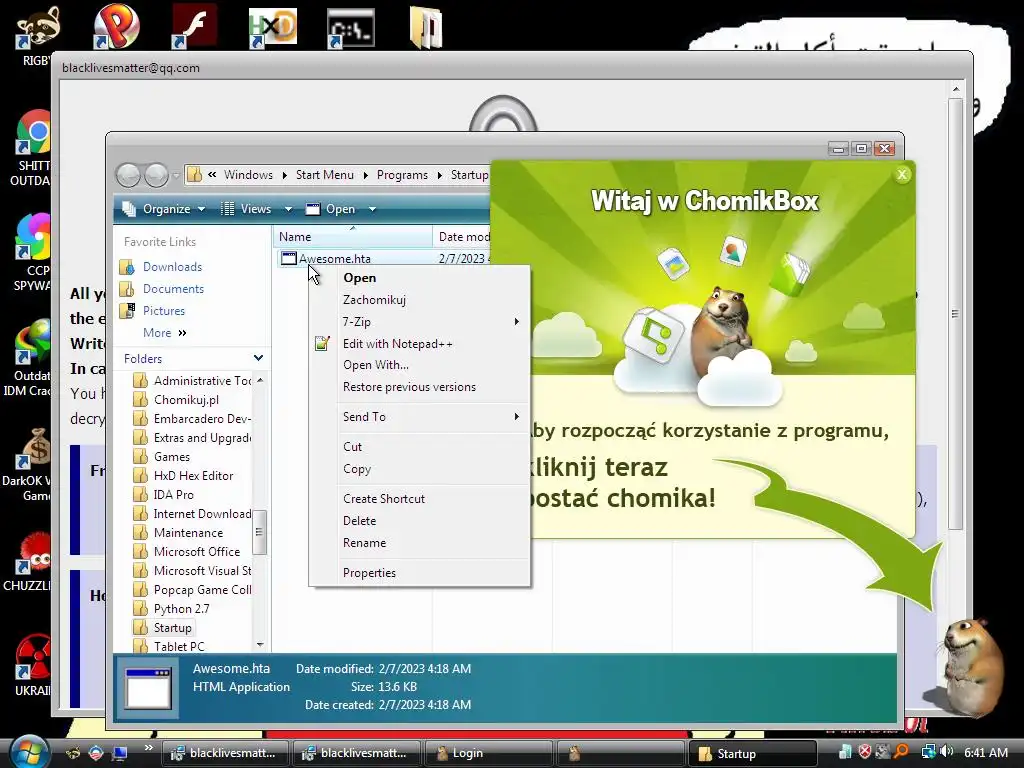Open the command prompt desktop shortcut
The image size is (1024, 768).
click(351, 28)
